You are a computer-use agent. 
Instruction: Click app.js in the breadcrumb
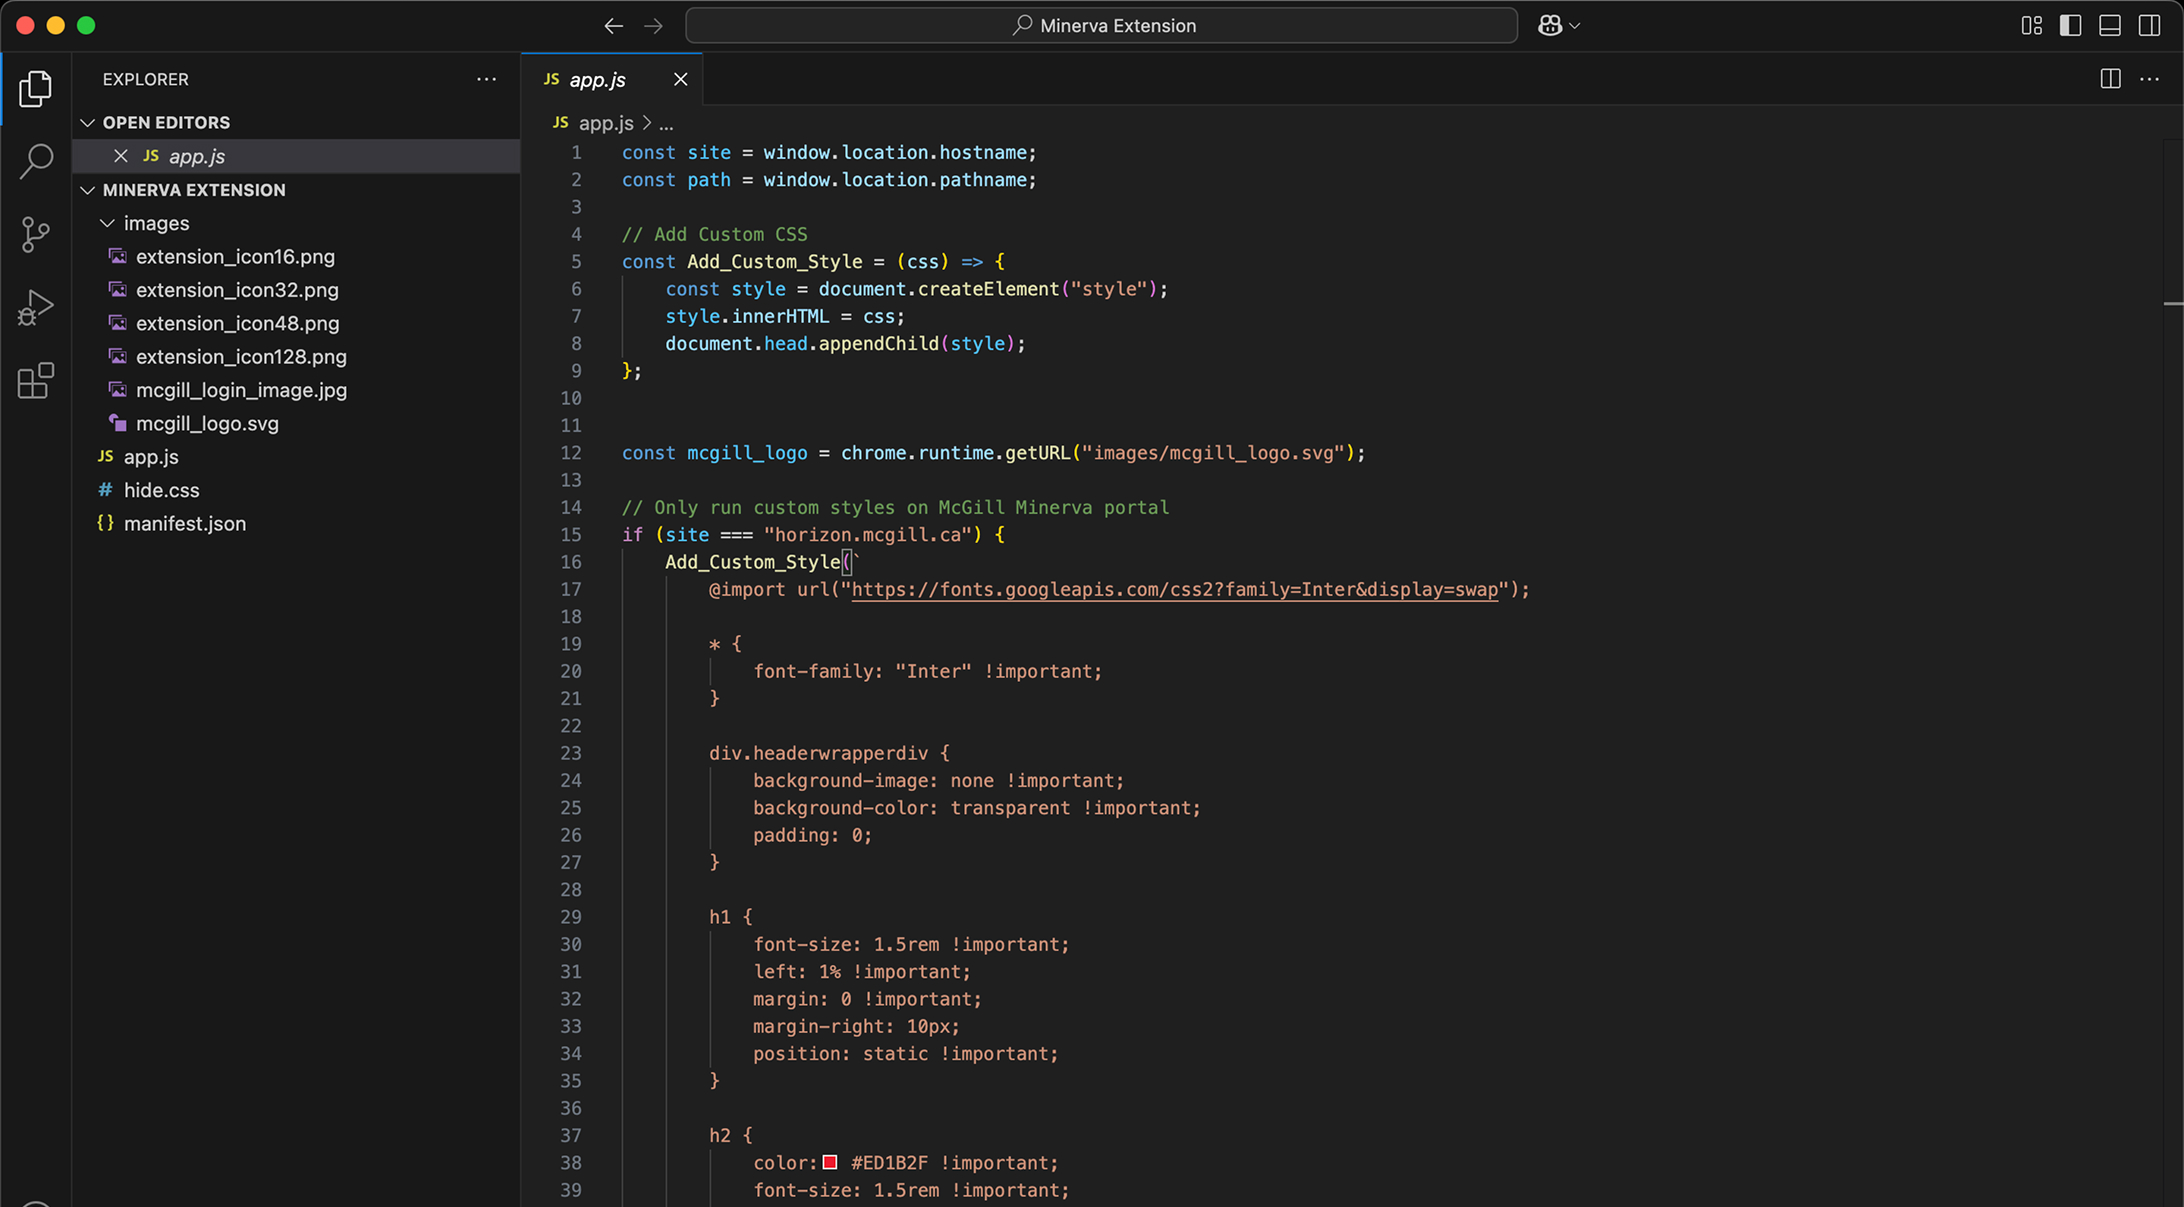pyautogui.click(x=606, y=123)
